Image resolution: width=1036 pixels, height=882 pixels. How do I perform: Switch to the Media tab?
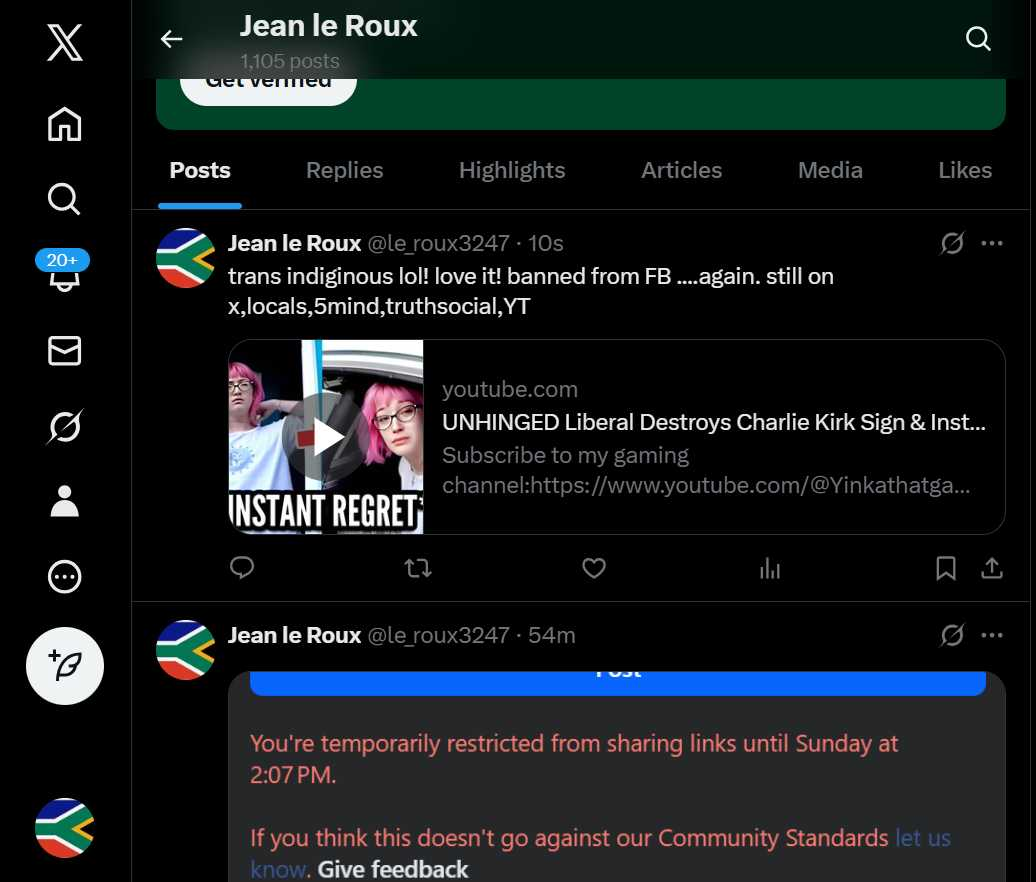pyautogui.click(x=830, y=171)
